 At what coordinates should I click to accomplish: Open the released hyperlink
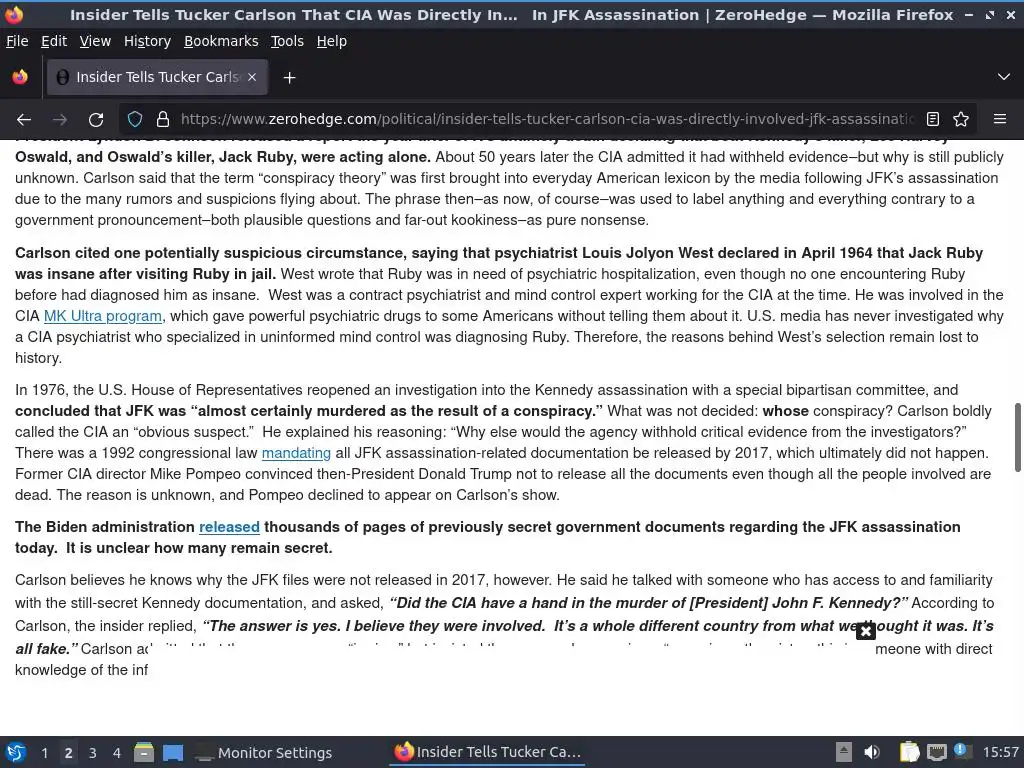click(229, 527)
